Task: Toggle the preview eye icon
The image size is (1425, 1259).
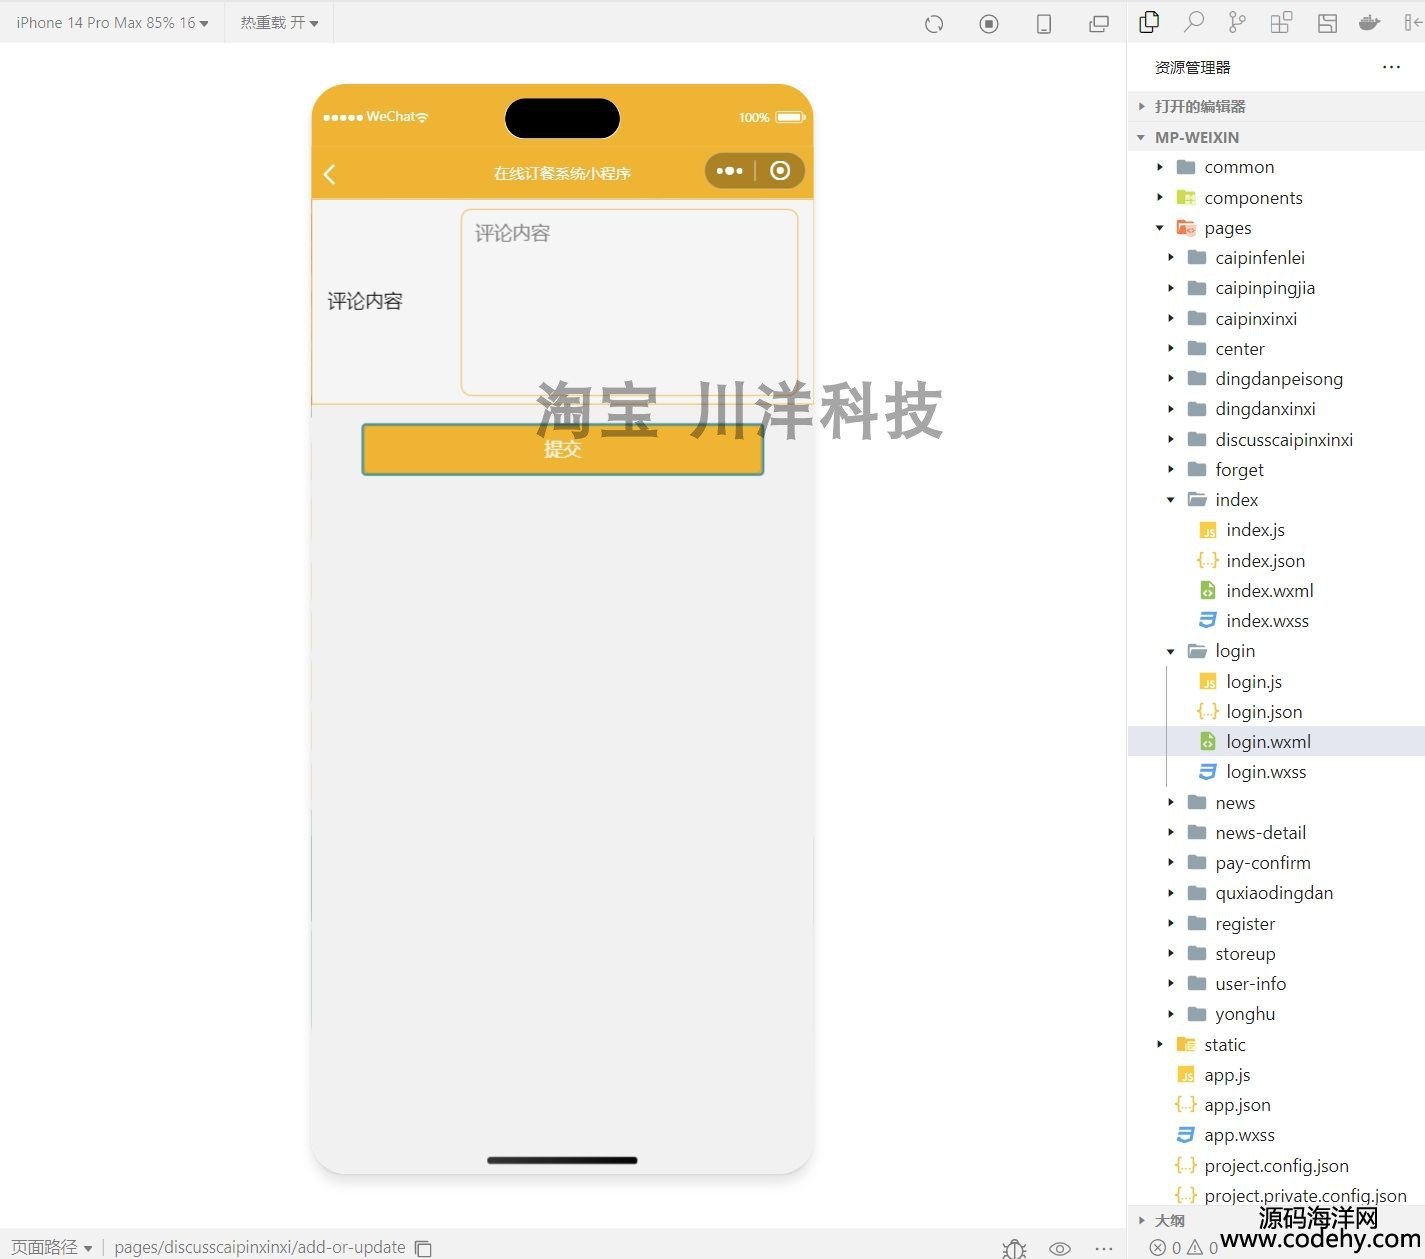Action: click(x=1059, y=1248)
